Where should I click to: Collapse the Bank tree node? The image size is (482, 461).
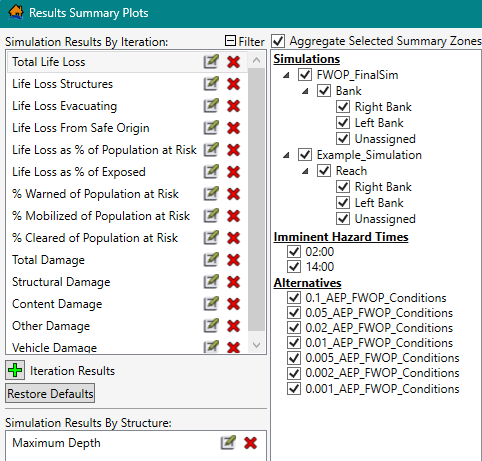(305, 91)
